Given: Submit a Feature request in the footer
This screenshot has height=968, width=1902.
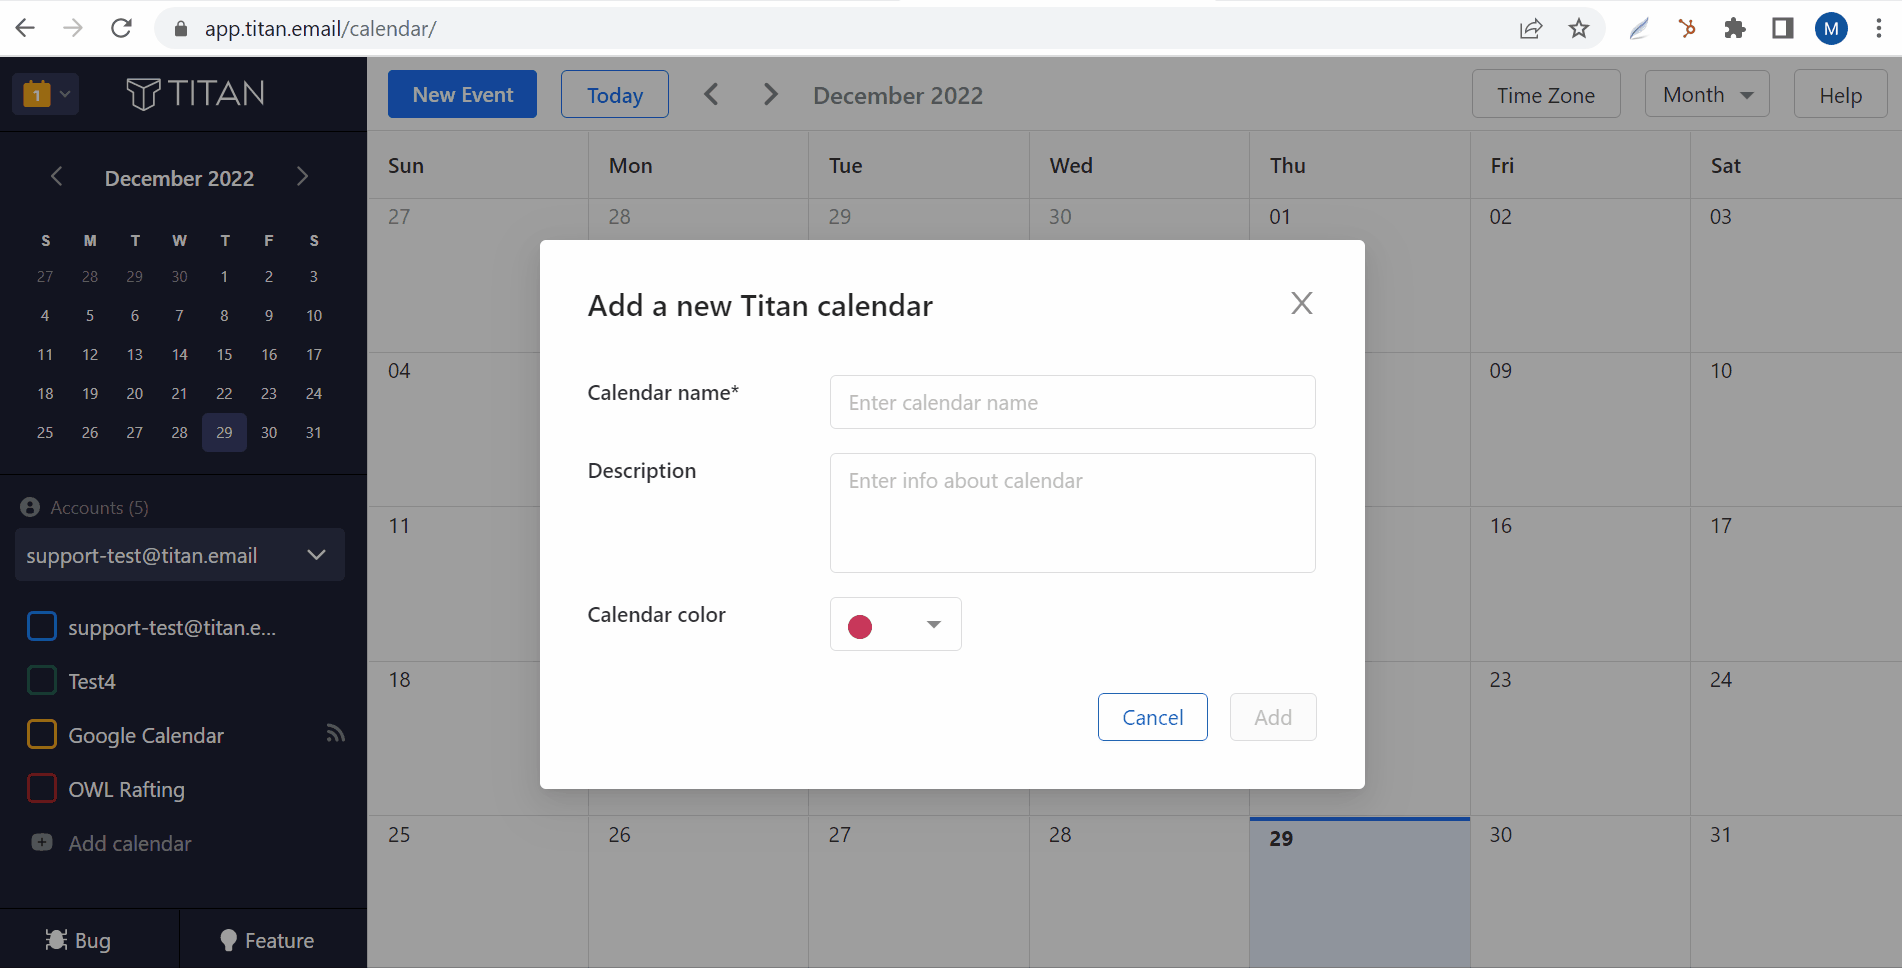Looking at the screenshot, I should tap(267, 940).
